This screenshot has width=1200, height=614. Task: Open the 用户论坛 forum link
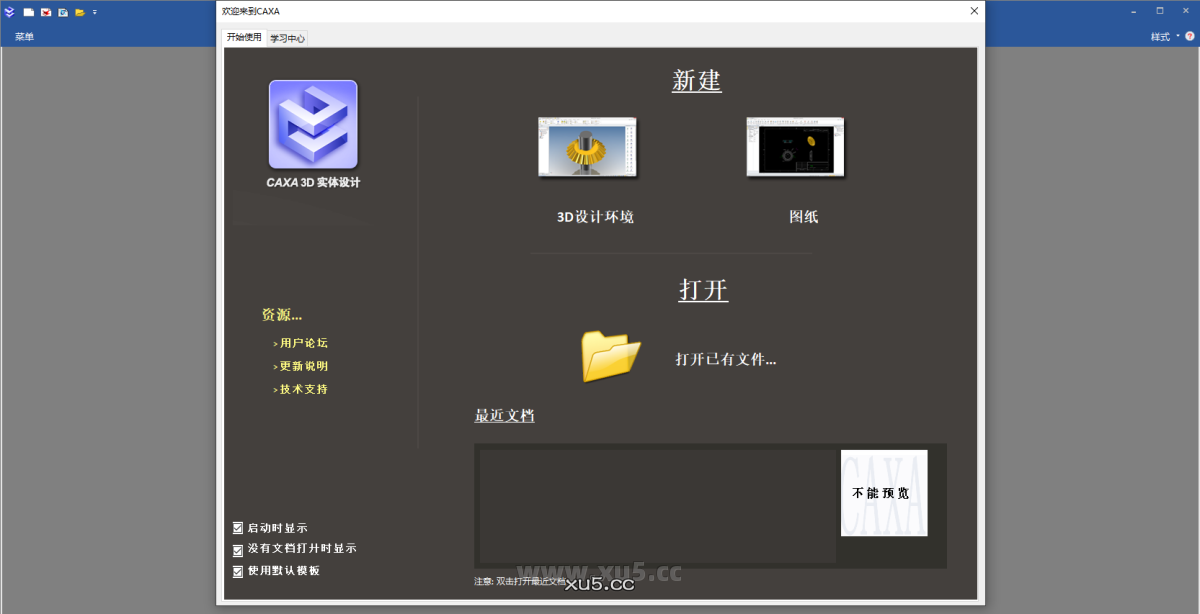click(304, 342)
